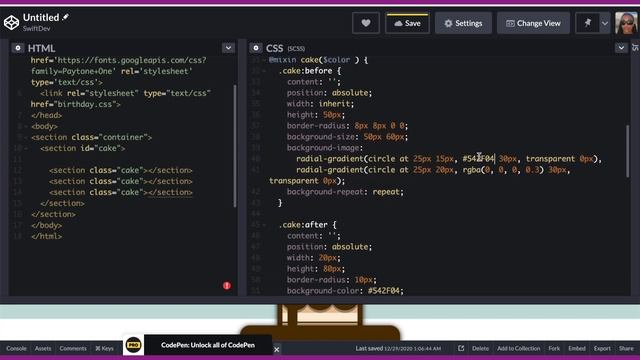Image resolution: width=640 pixels, height=360 pixels.
Task: Open the CodePen logo home link
Action: pos(11,23)
